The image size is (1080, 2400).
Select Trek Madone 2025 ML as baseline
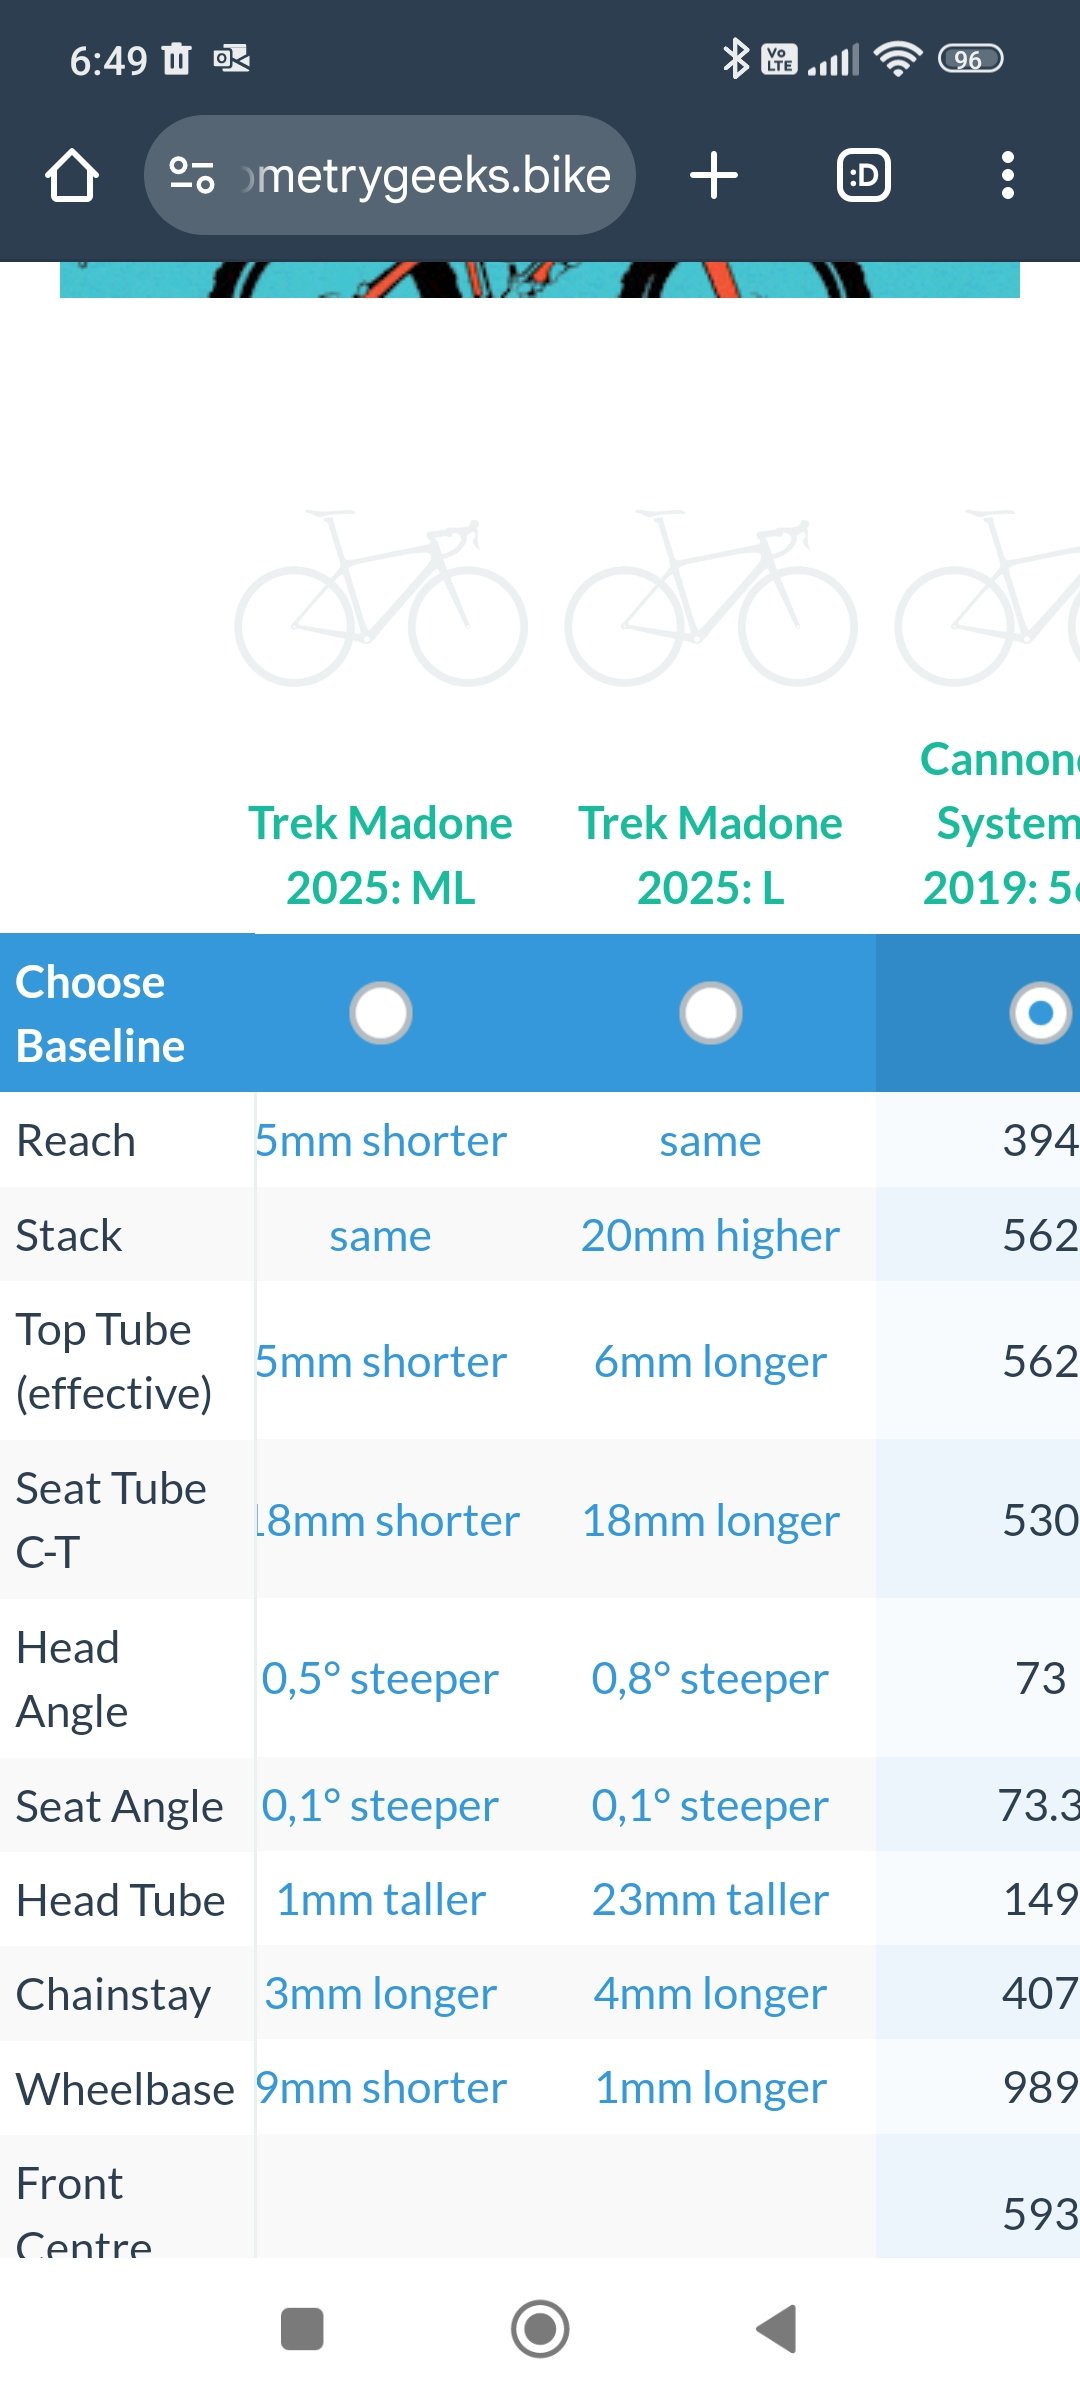381,1013
